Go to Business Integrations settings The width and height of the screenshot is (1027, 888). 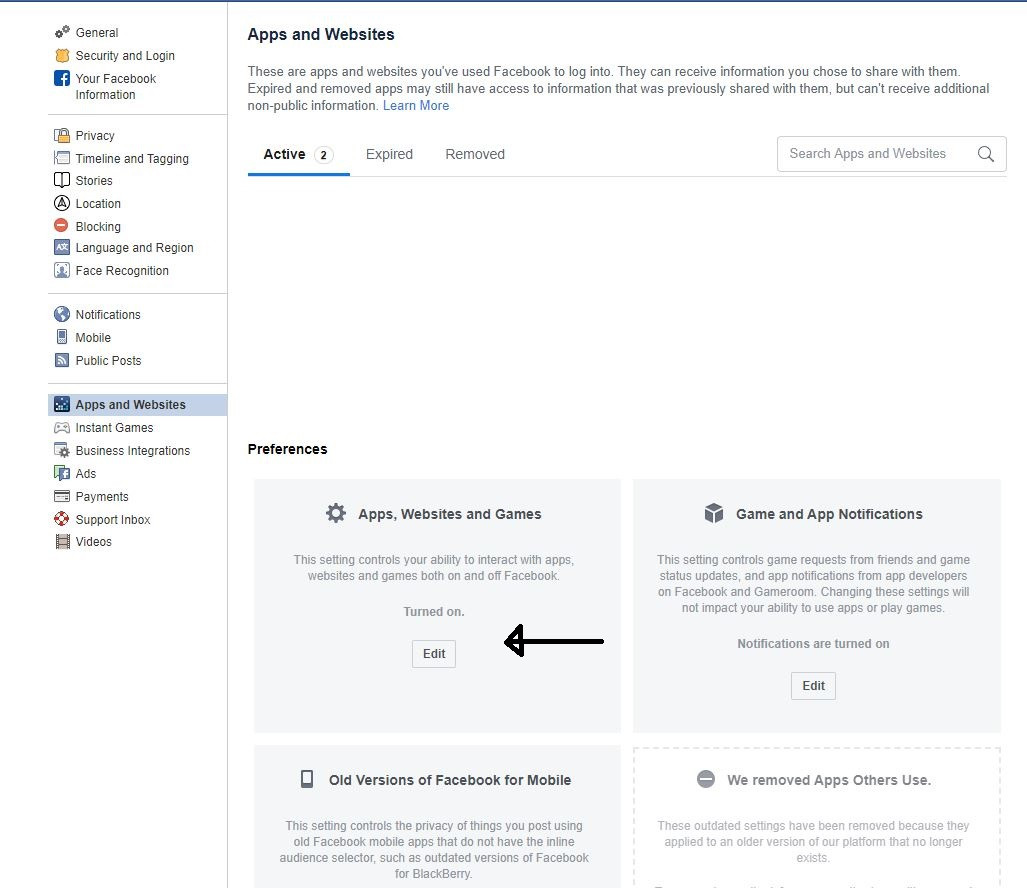click(x=132, y=451)
